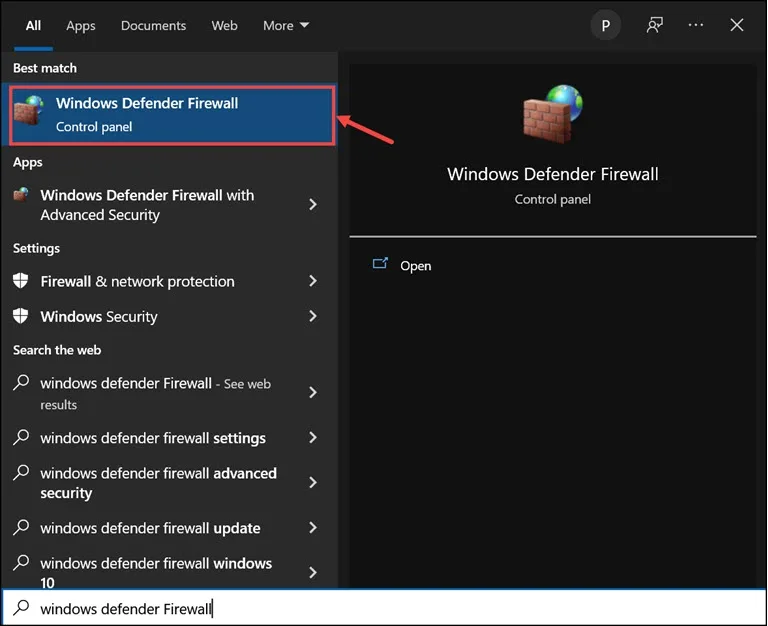Expand 'firewall settings' suggestion chevron
The image size is (768, 626).
312,437
